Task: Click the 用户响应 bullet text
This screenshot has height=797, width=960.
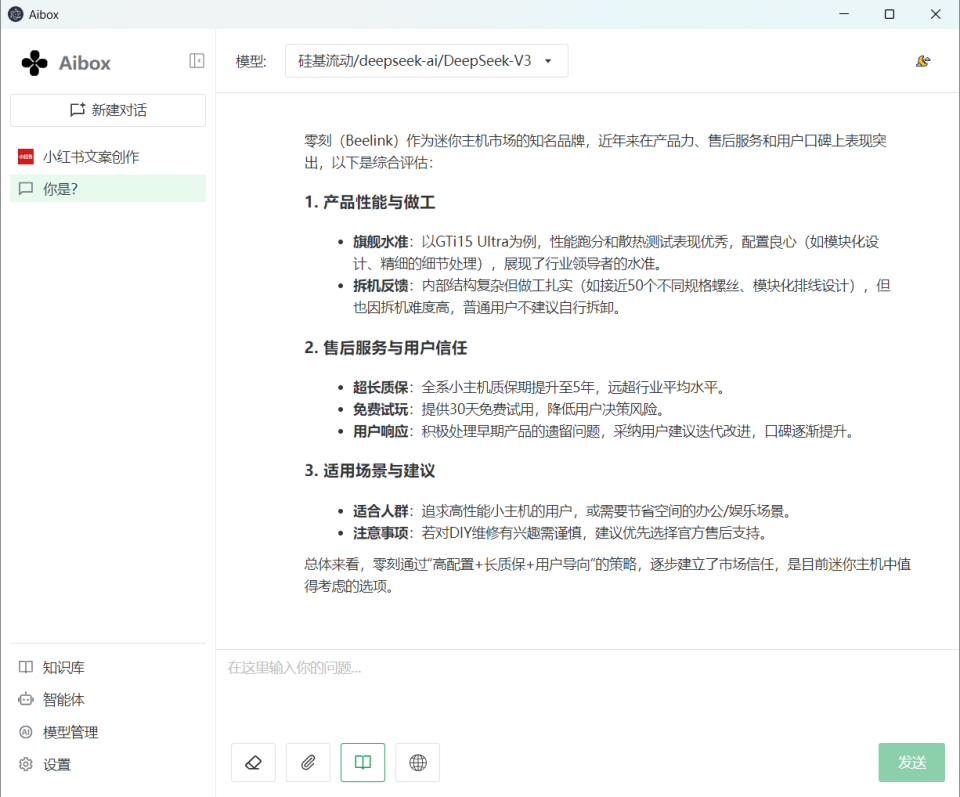Action: point(603,432)
